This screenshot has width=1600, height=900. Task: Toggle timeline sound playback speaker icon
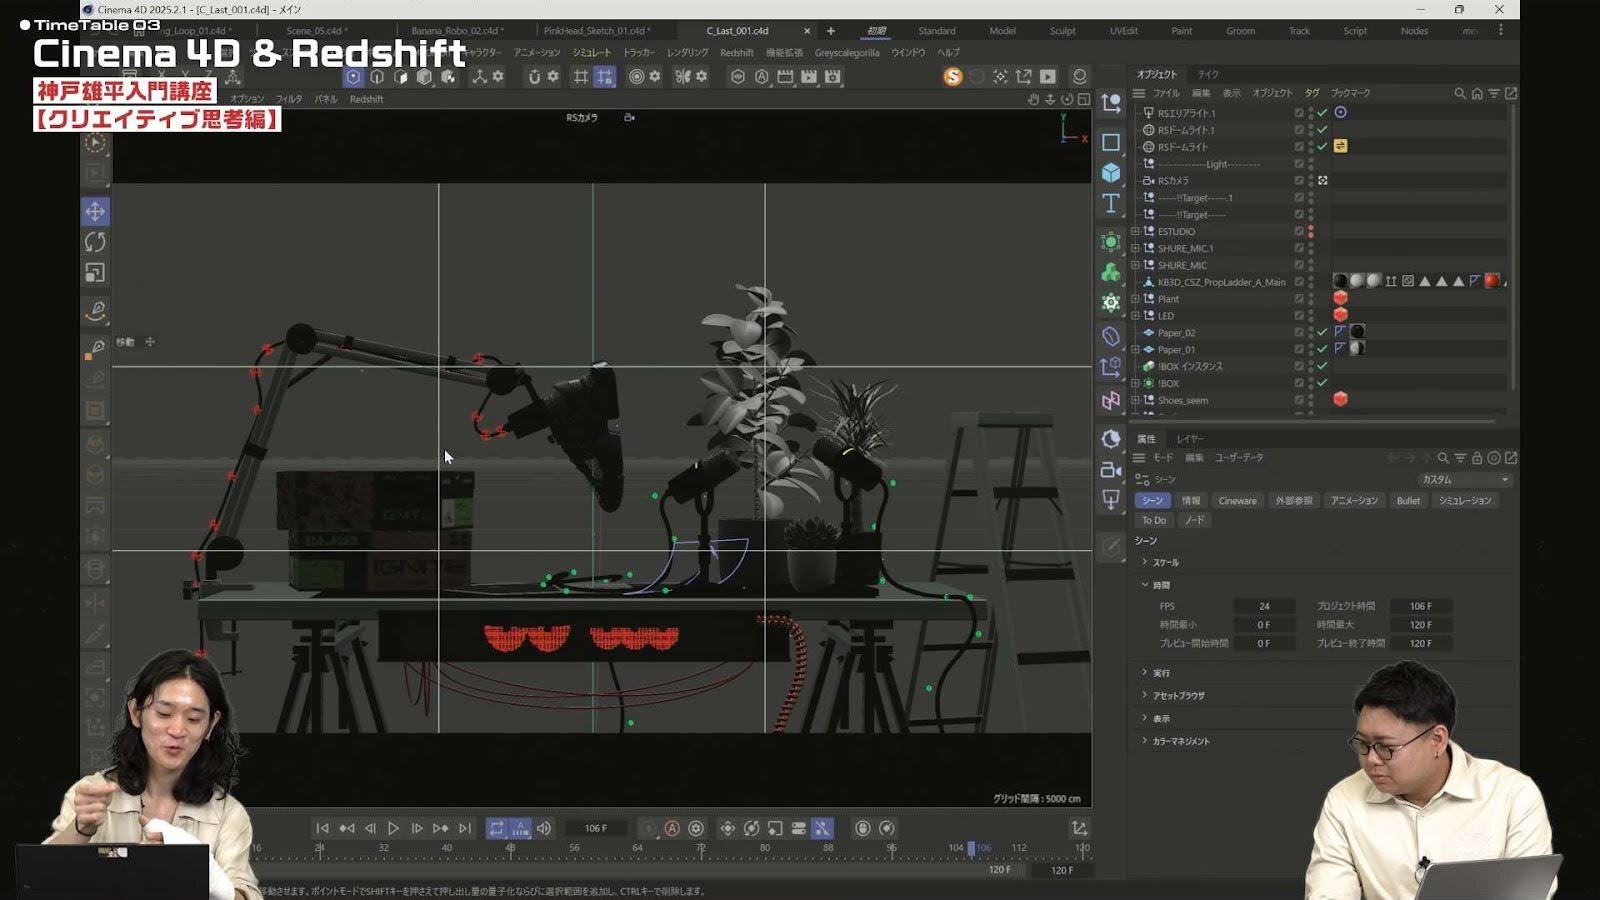pos(544,828)
